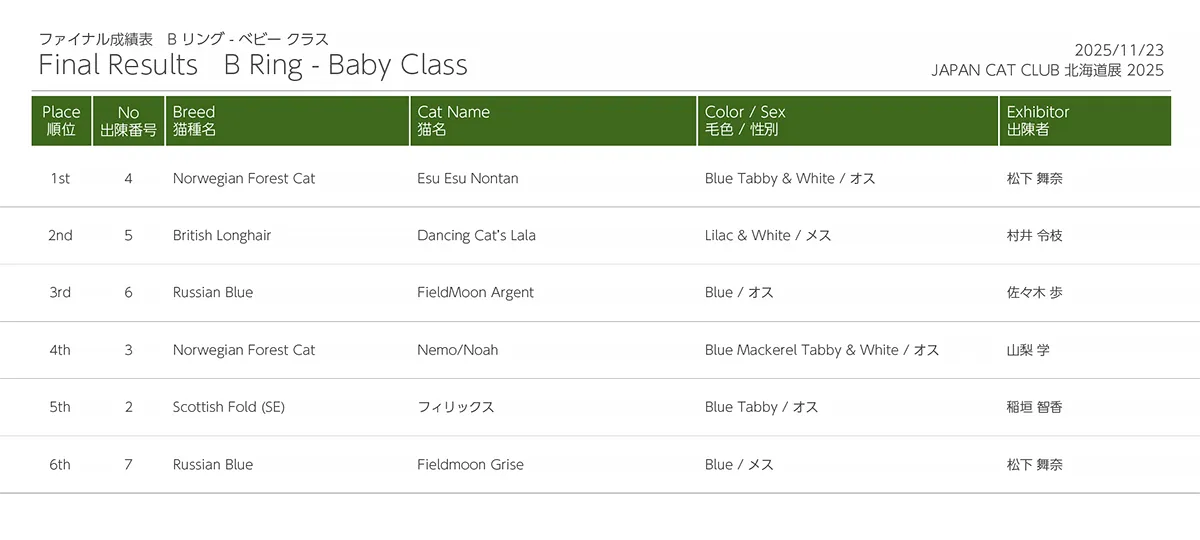Click the JAPAN CAT CLUB show name
The width and height of the screenshot is (1200, 540).
[x=1047, y=70]
